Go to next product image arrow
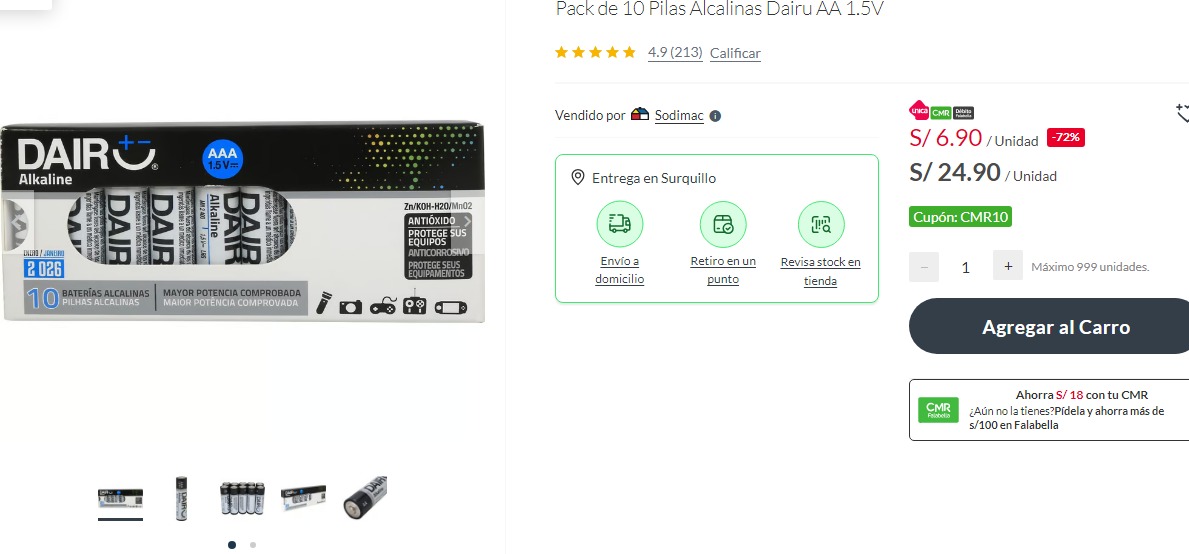 pos(468,221)
